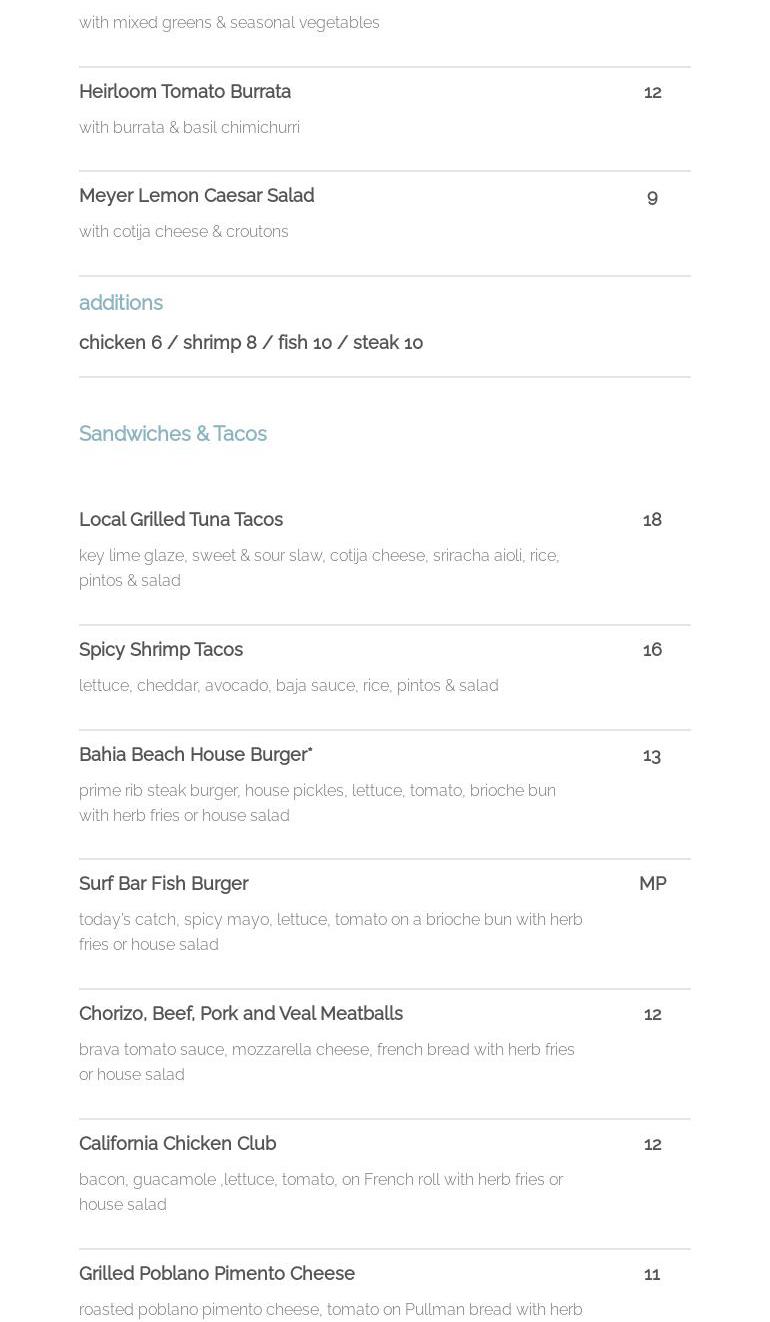Choose the Spicy Shrimp Tacos item
The image size is (770, 1322).
pos(161,649)
